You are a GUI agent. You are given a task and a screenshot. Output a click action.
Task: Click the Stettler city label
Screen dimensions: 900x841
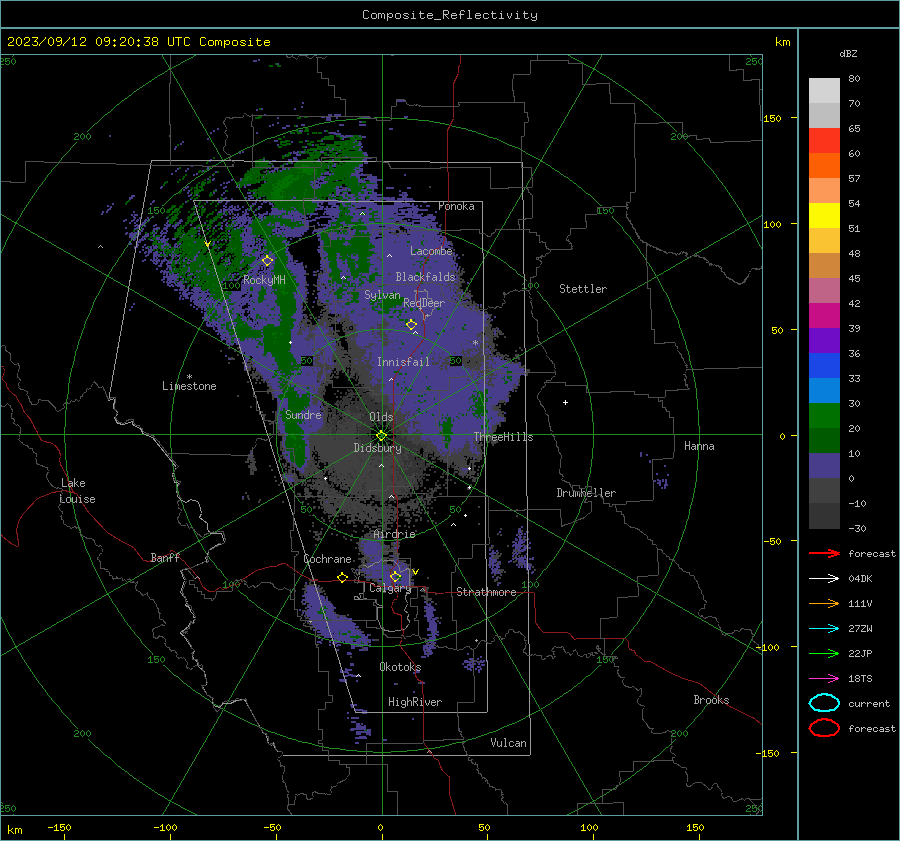(x=583, y=289)
